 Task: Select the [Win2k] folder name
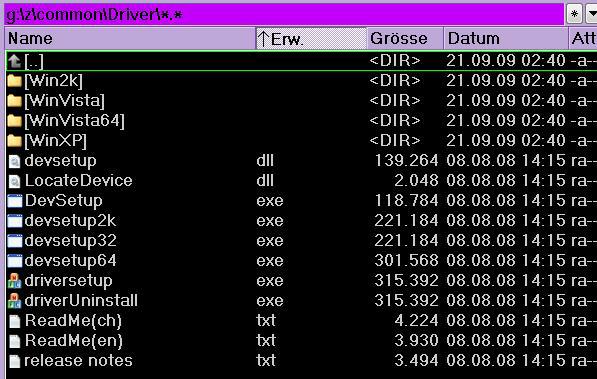(x=53, y=81)
